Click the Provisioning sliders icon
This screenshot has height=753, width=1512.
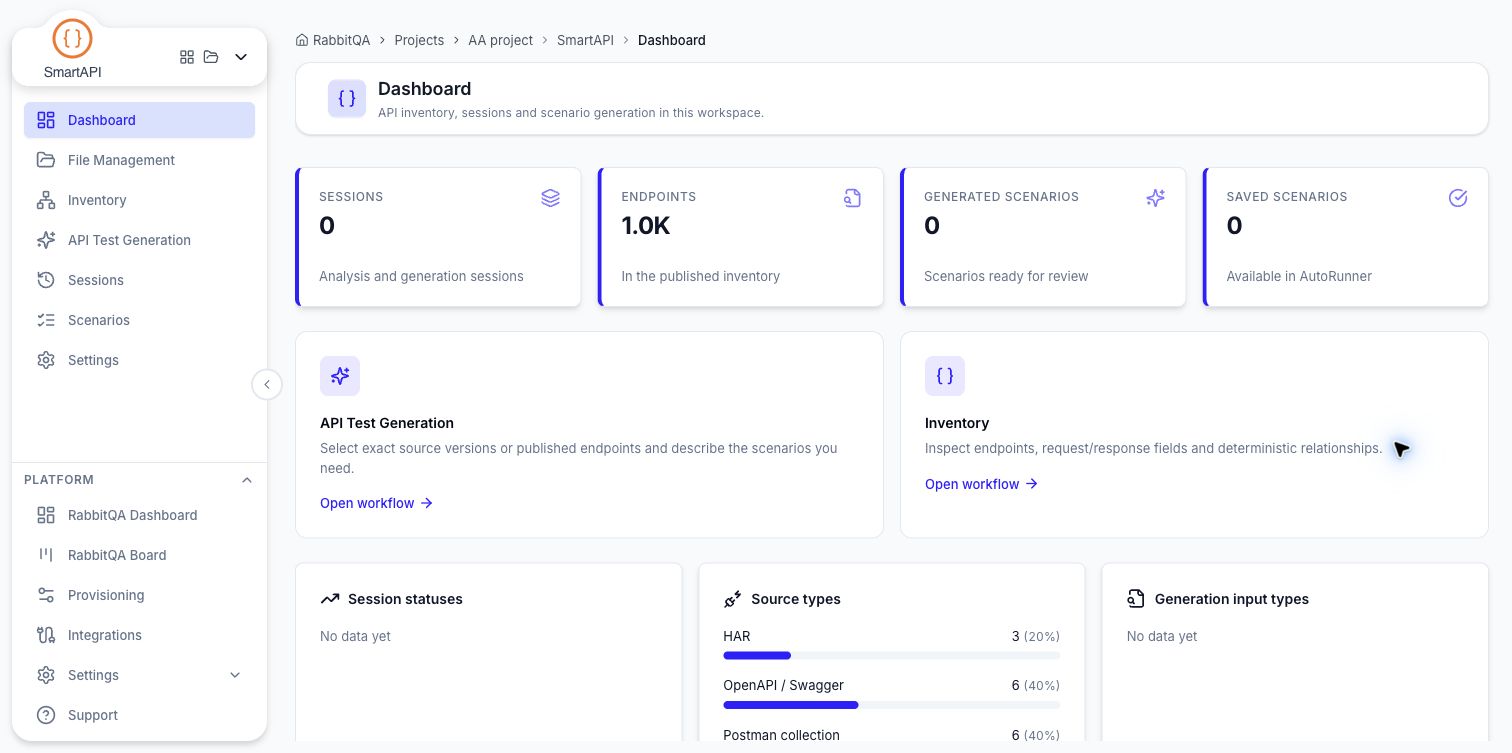click(x=45, y=595)
